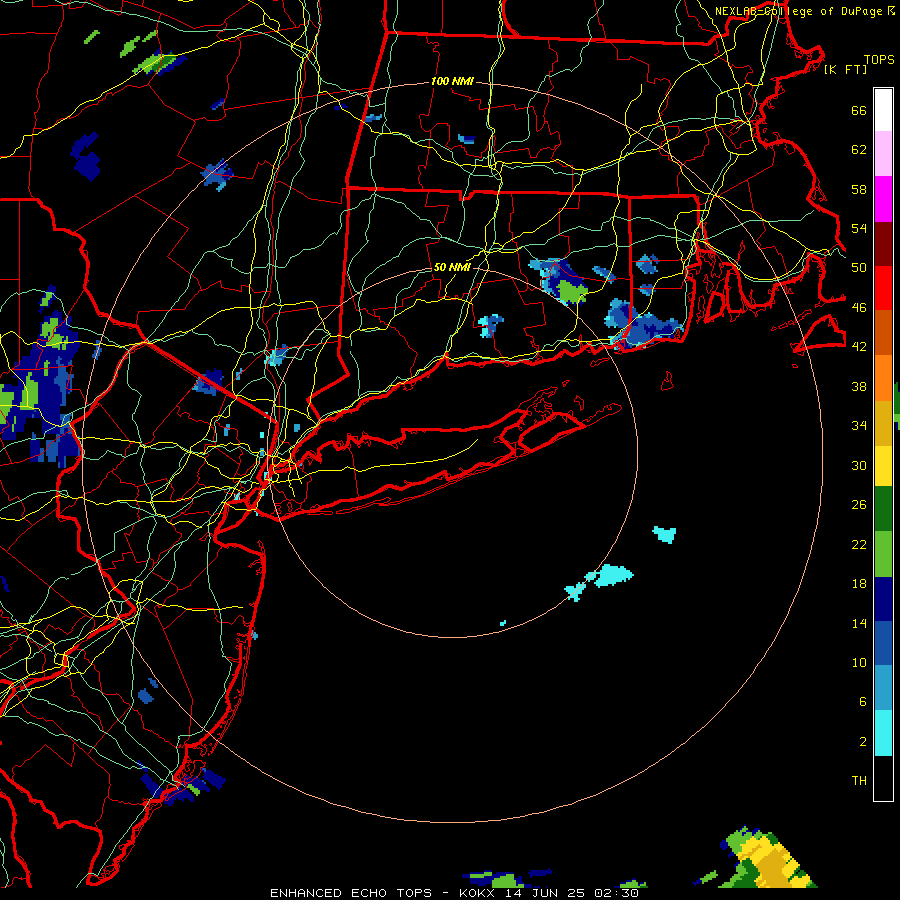
Task: Click the "26" legend value
Action: coord(859,505)
